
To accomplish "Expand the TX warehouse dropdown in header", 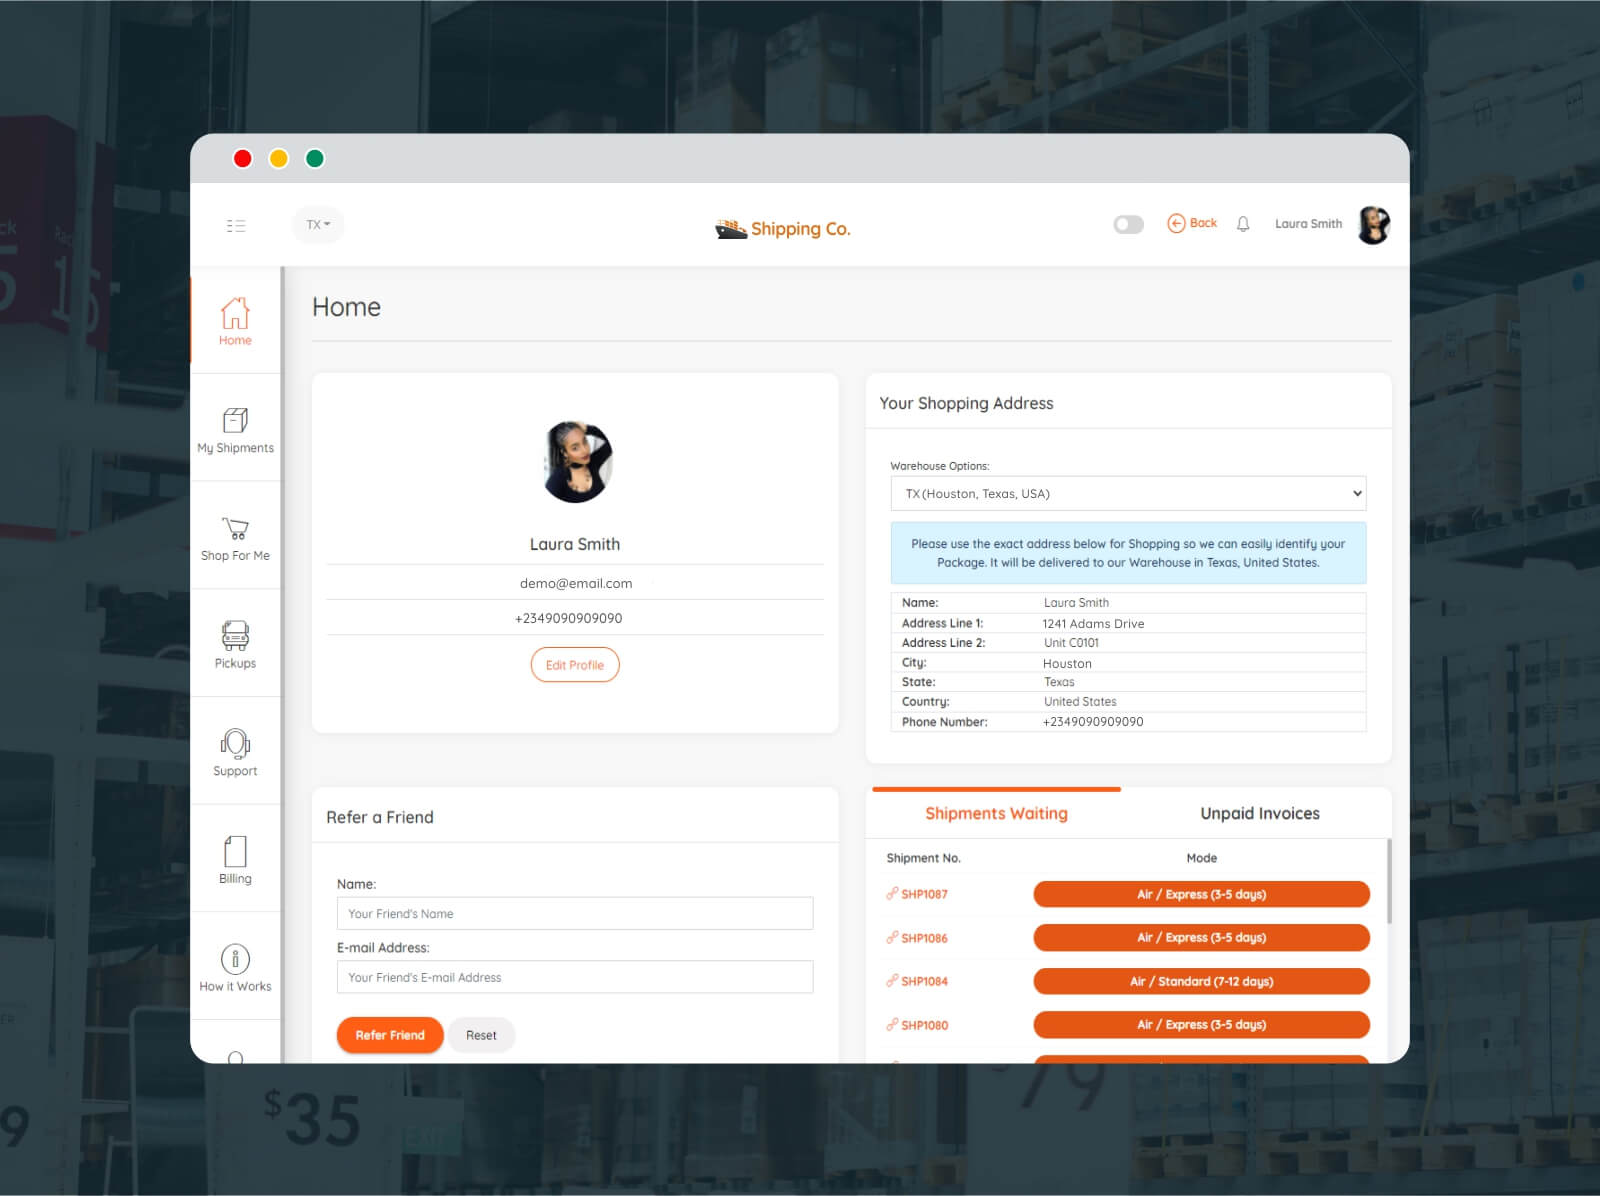I will click(x=318, y=225).
